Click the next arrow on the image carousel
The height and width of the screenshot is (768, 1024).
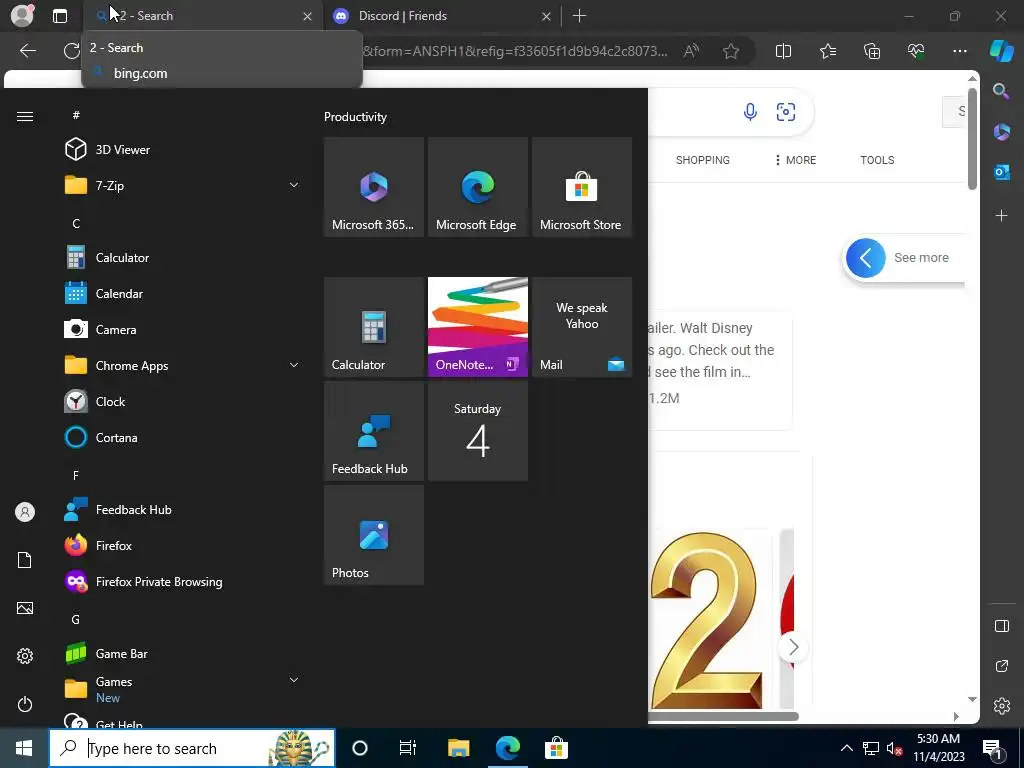coord(793,647)
